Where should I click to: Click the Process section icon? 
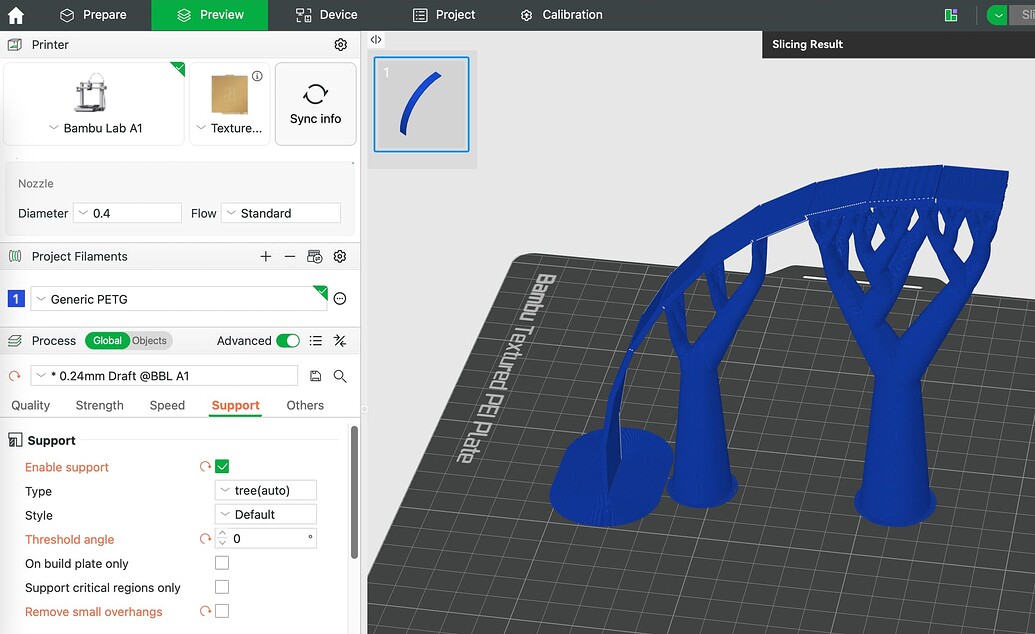click(x=15, y=341)
